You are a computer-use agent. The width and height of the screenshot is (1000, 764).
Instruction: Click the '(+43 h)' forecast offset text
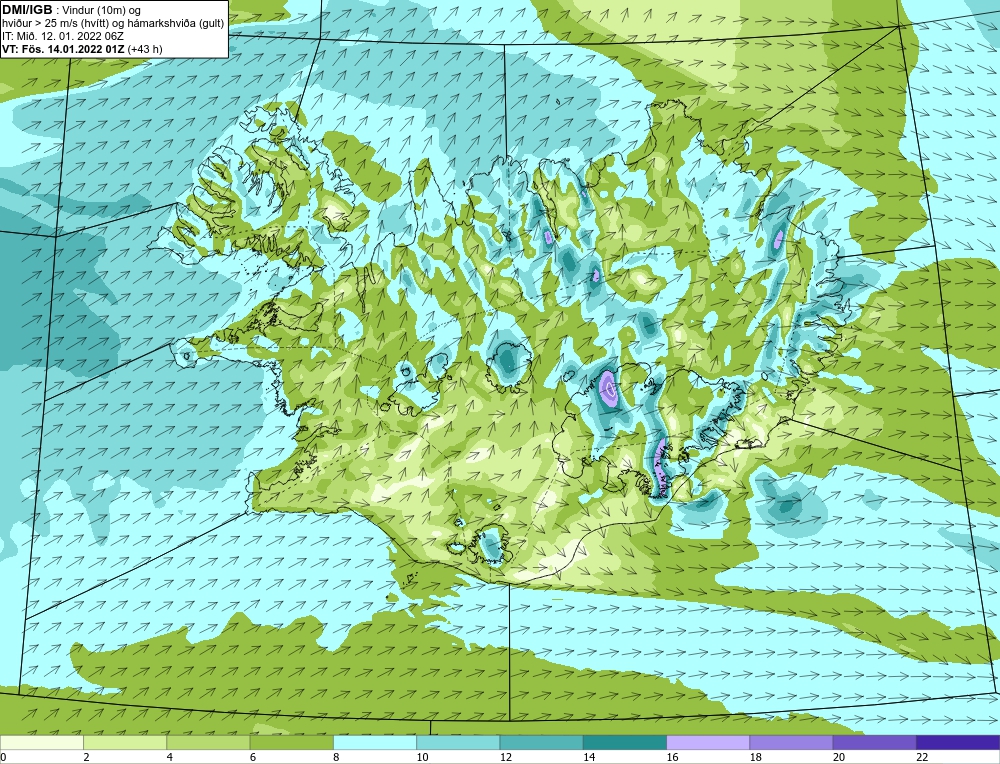tap(145, 48)
